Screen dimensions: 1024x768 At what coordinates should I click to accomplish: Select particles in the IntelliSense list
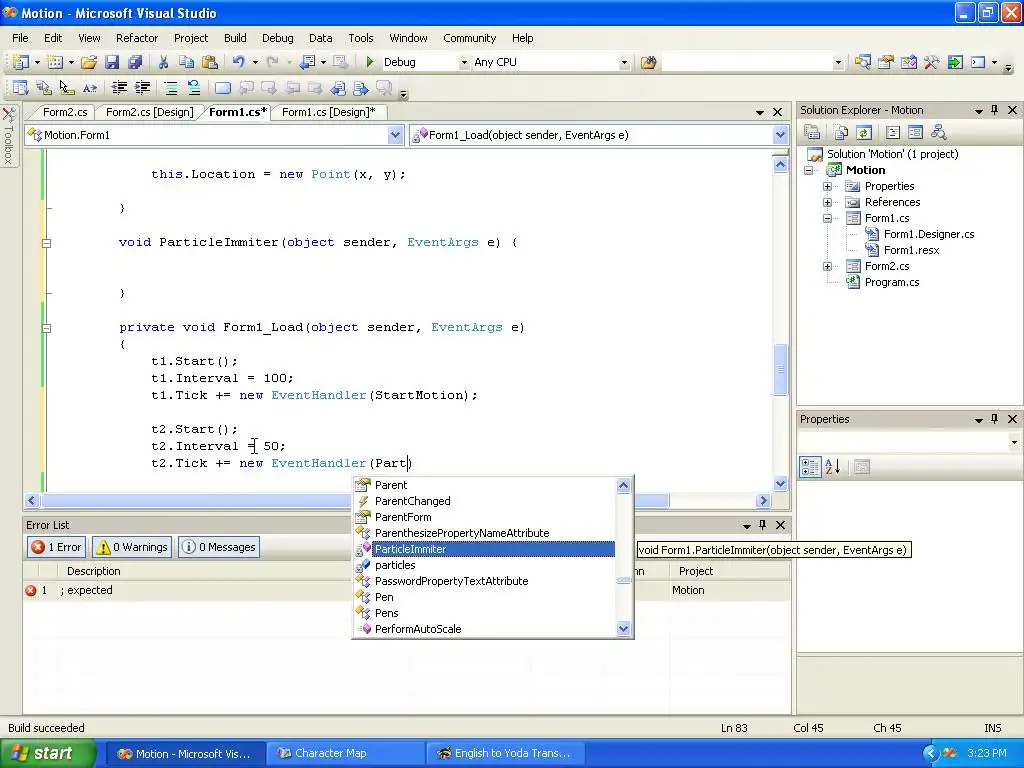tap(395, 565)
